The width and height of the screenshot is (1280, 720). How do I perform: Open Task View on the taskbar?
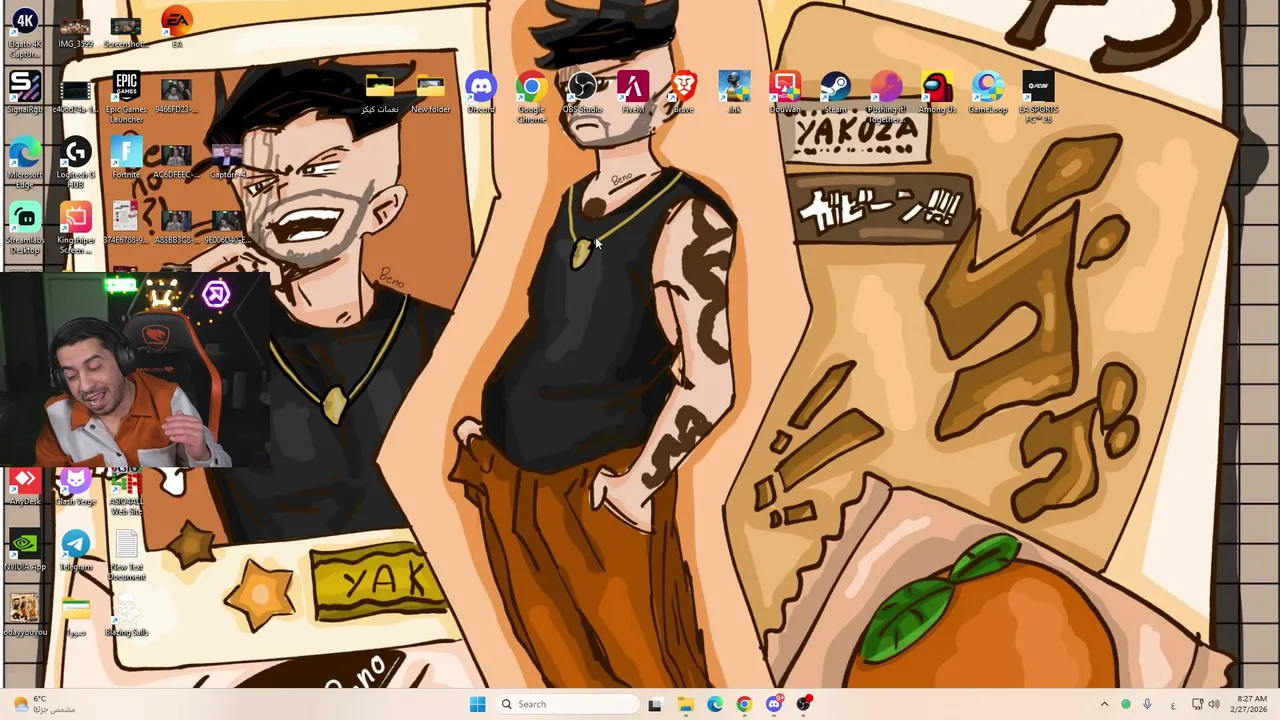(655, 704)
